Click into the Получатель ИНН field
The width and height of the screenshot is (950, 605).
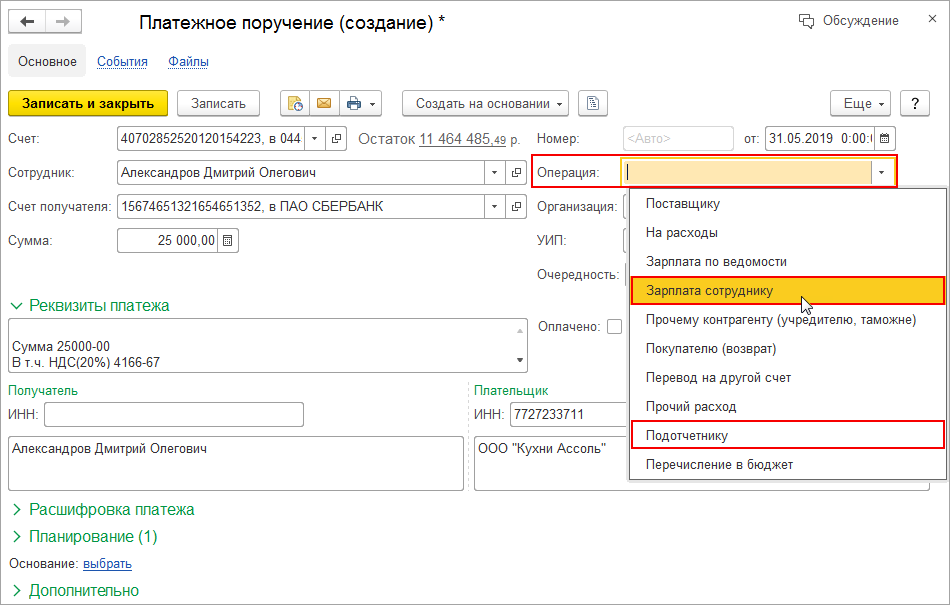point(173,414)
